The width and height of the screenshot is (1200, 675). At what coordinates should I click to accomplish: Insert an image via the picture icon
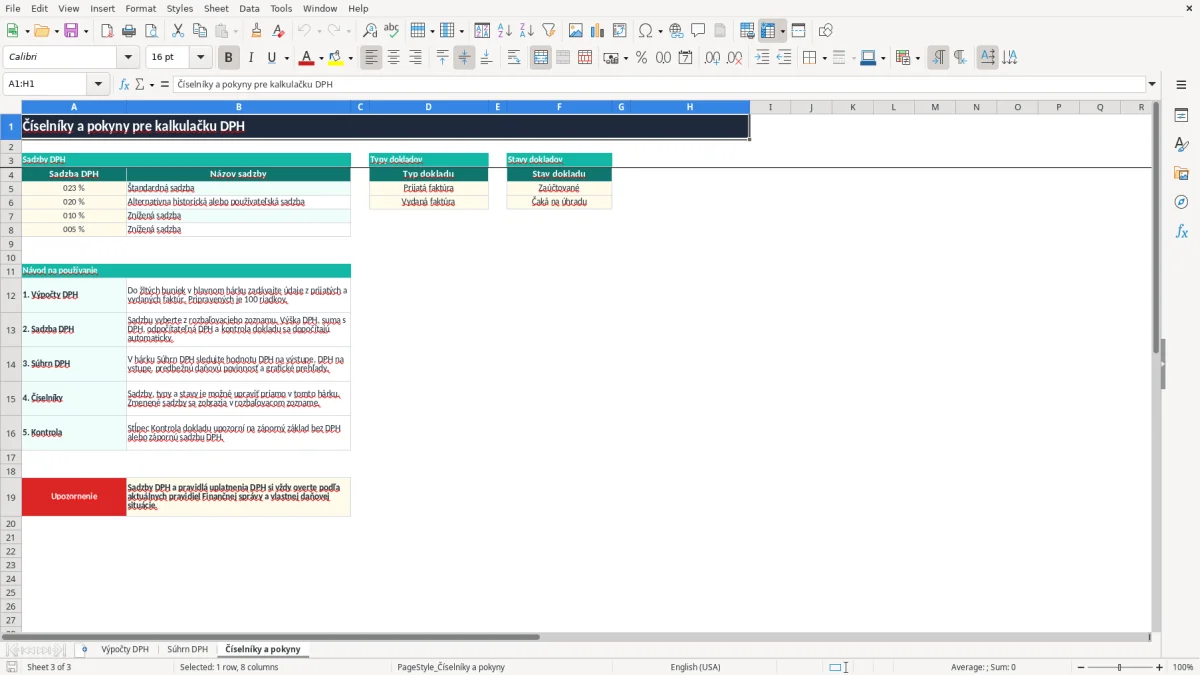click(576, 31)
